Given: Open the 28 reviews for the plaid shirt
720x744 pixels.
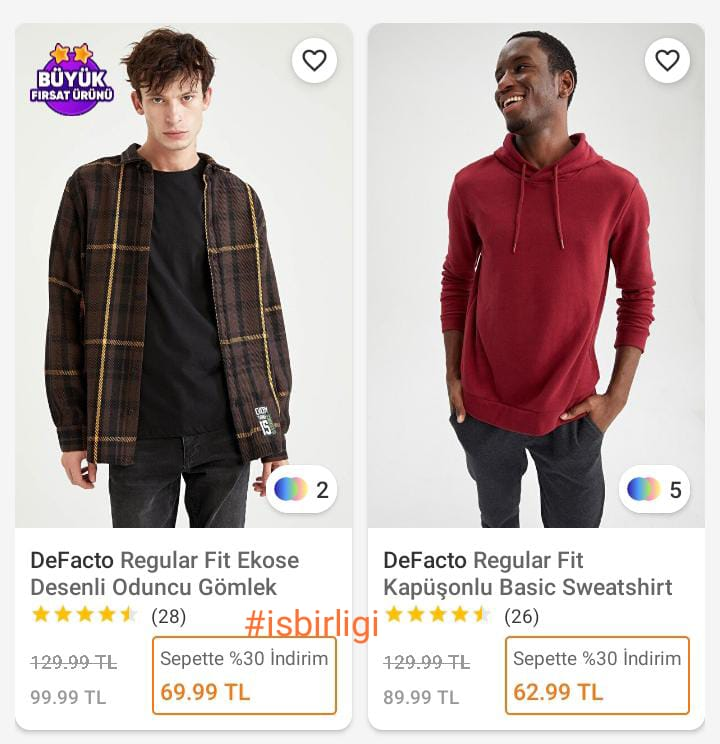Looking at the screenshot, I should point(169,616).
